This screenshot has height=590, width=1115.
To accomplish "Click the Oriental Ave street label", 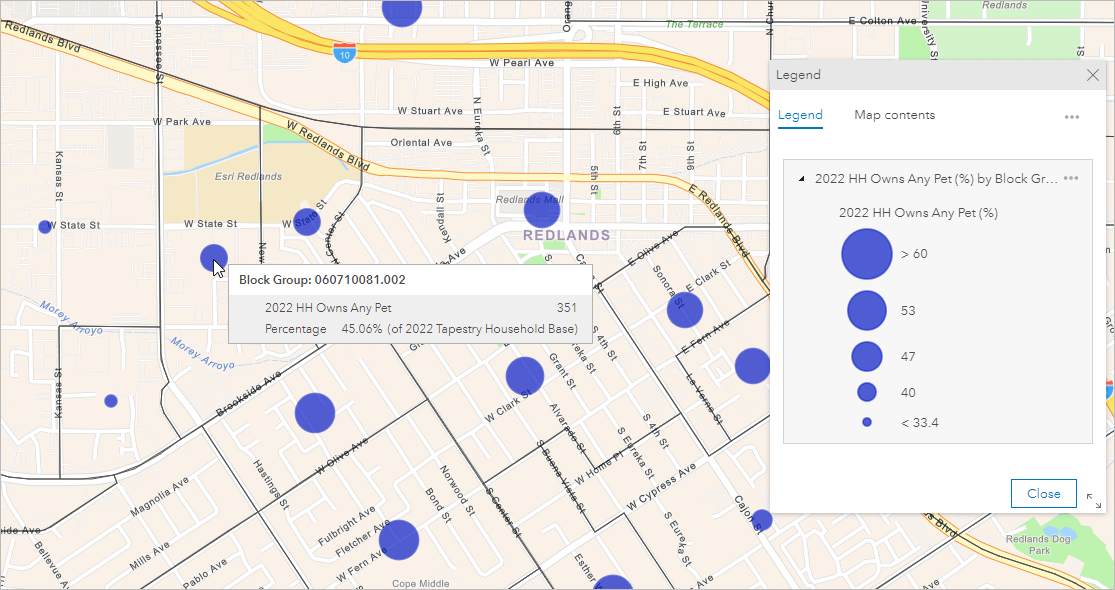I will [421, 143].
